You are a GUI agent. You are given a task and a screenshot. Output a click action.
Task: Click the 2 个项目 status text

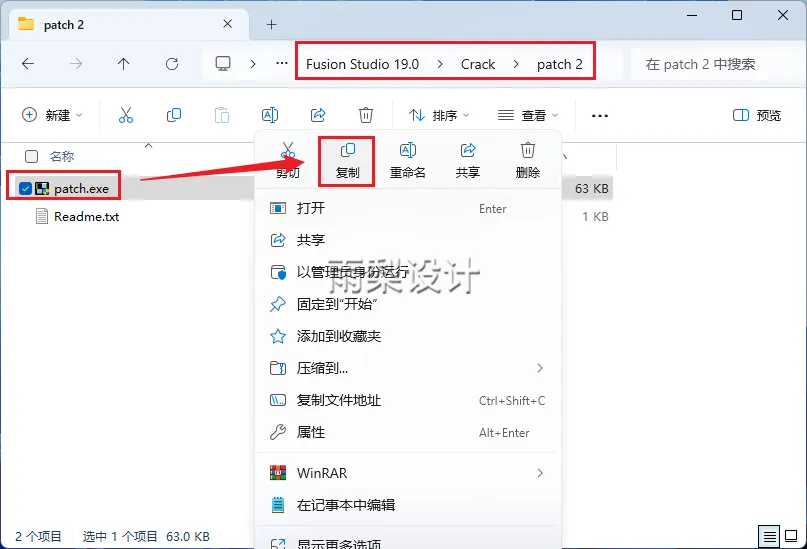[38, 537]
